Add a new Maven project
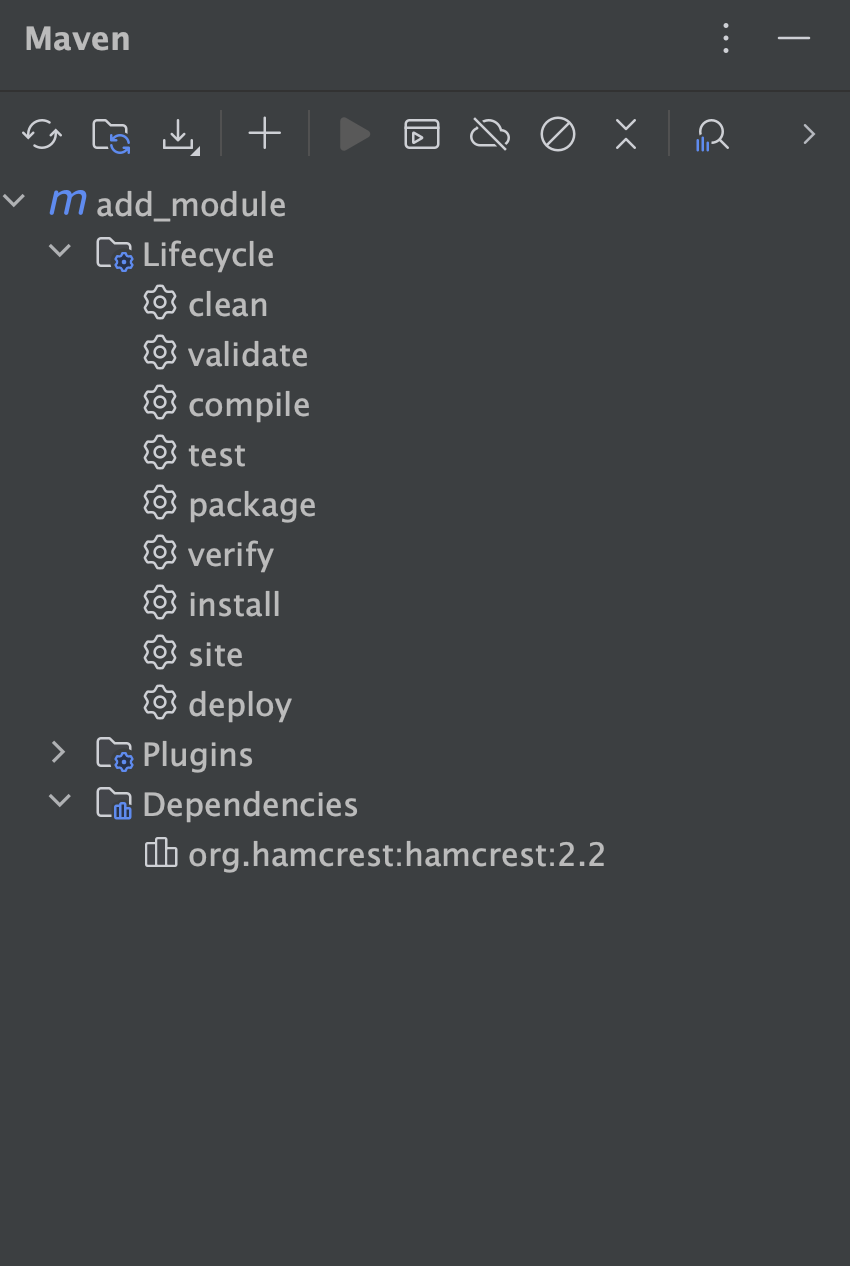The height and width of the screenshot is (1266, 850). pos(264,134)
